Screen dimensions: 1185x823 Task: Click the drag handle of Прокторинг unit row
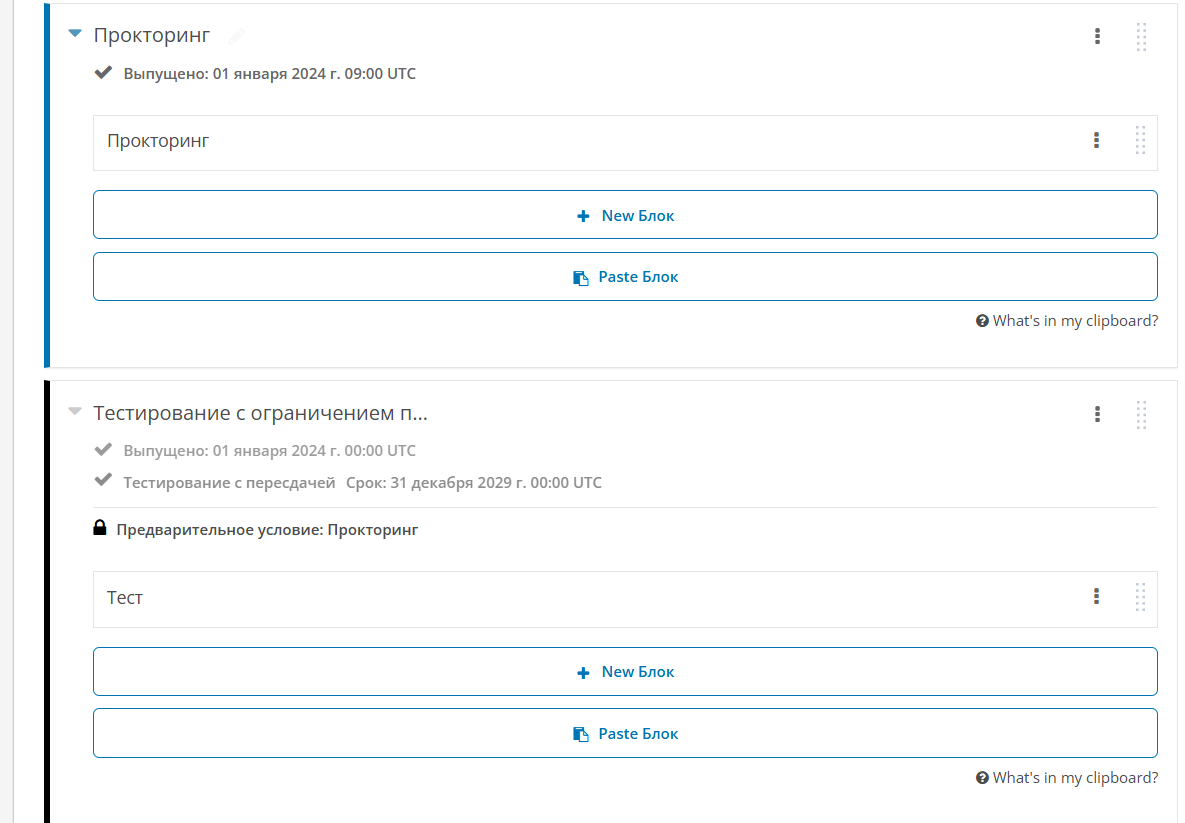click(x=1141, y=141)
